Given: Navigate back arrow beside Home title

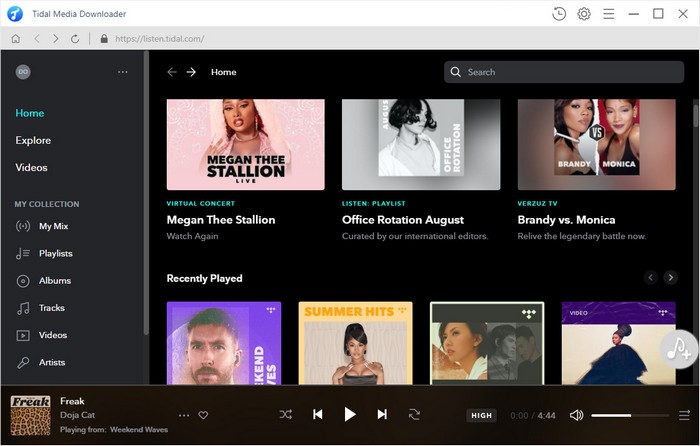Looking at the screenshot, I should pos(172,72).
